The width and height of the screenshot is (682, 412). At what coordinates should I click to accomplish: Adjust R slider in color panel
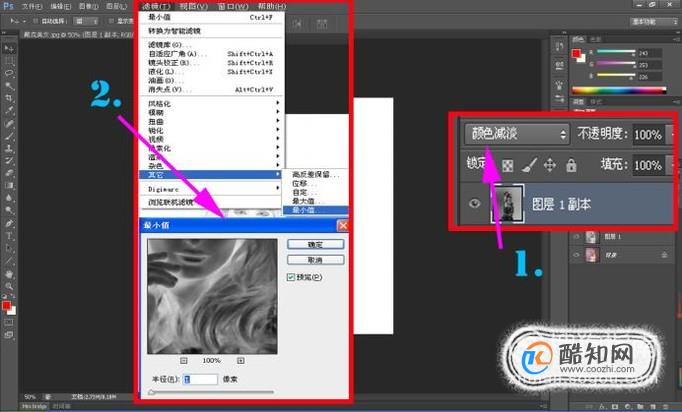(x=616, y=51)
